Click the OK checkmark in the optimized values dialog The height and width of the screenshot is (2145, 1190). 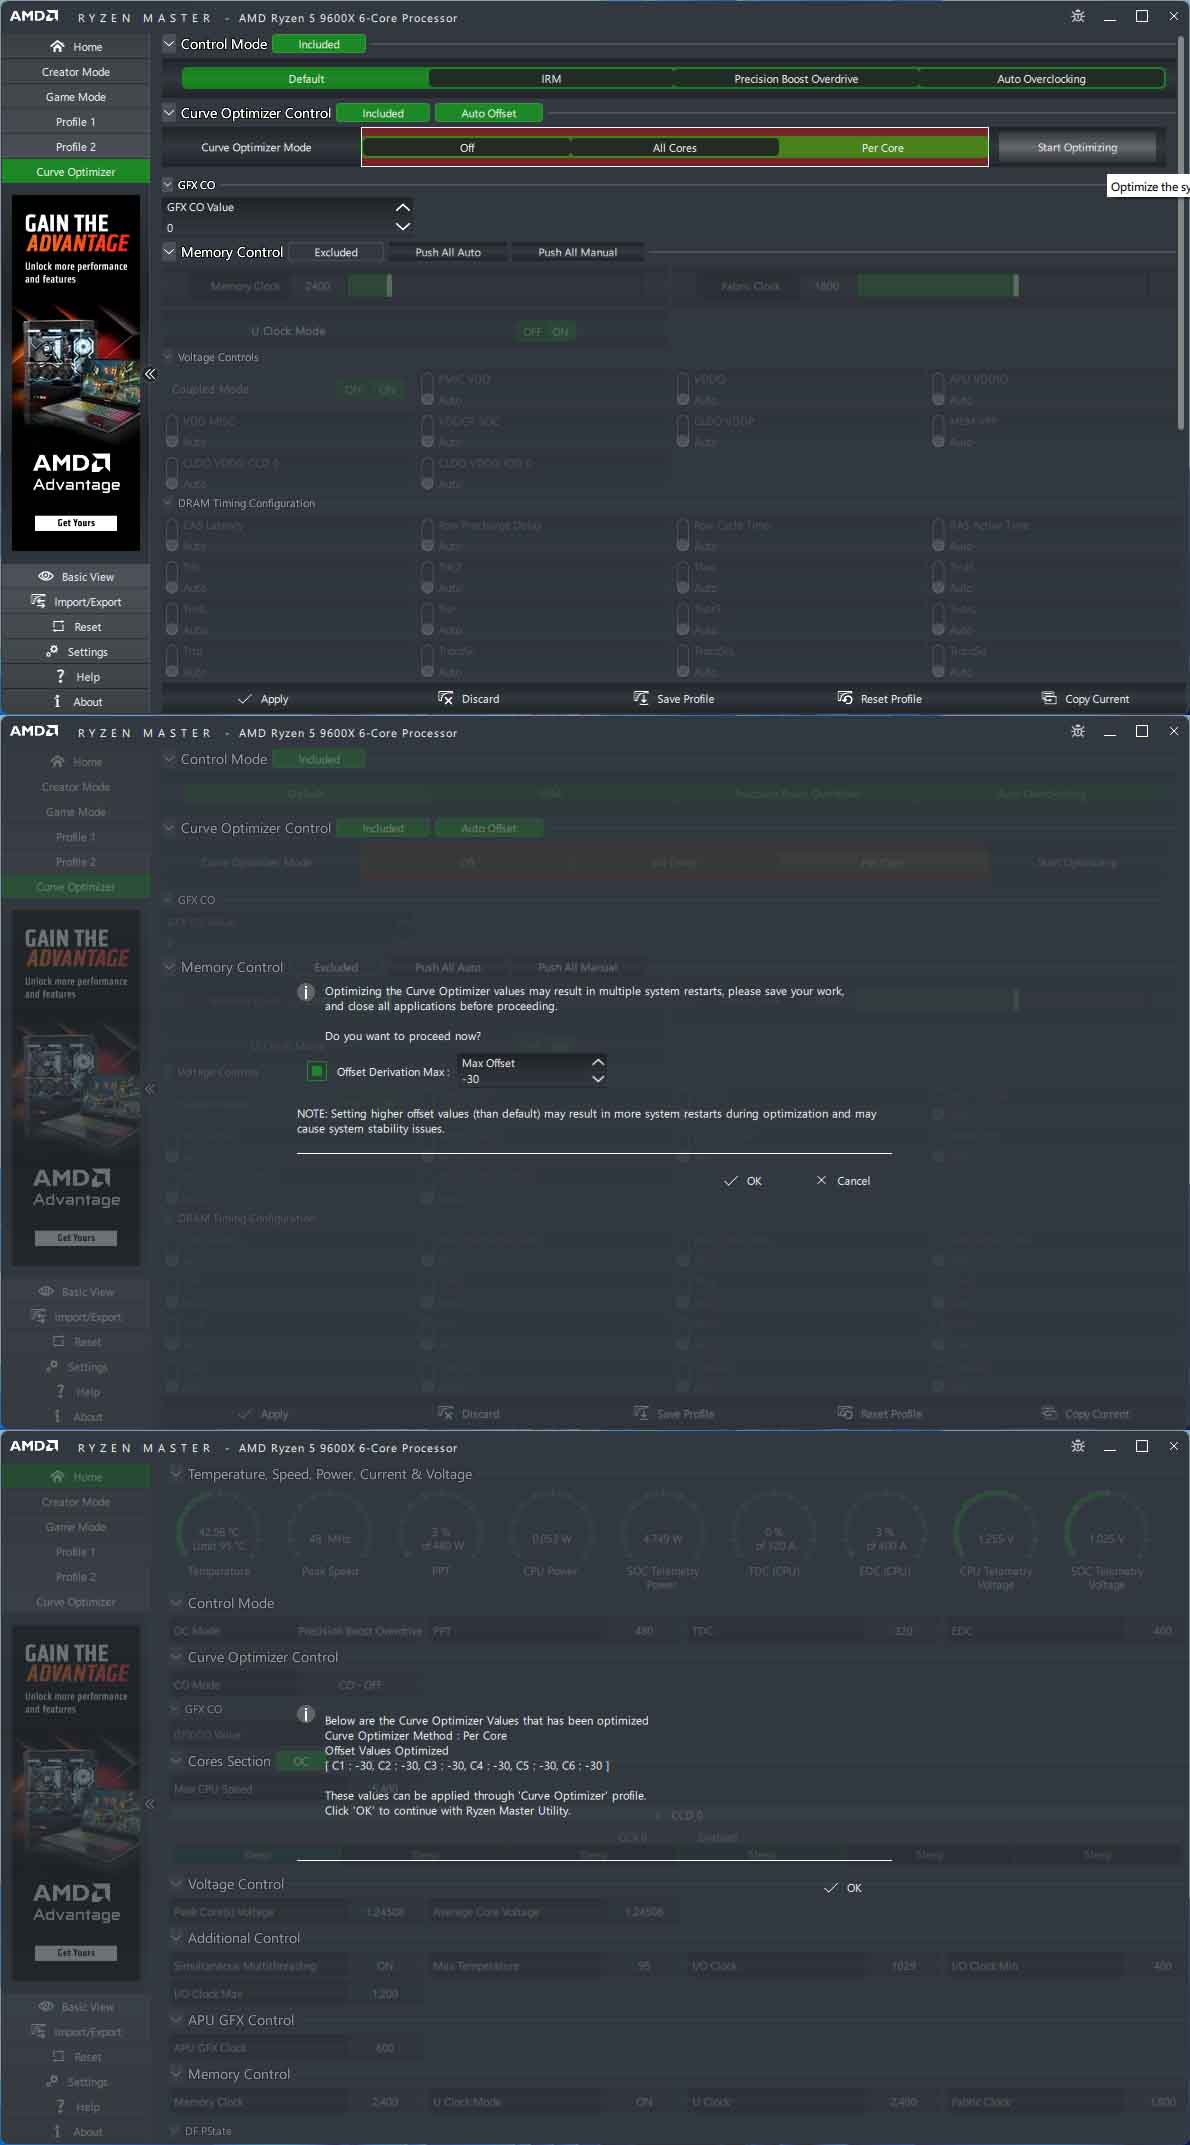(831, 1888)
